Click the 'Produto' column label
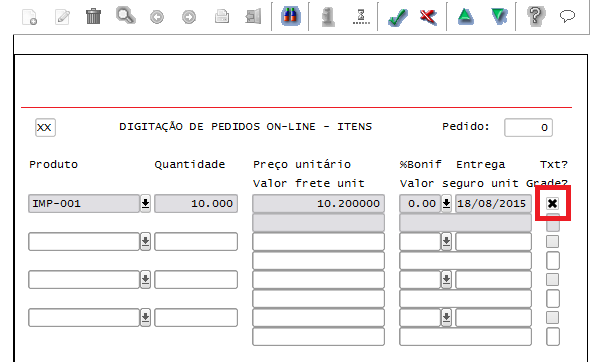 (x=53, y=165)
